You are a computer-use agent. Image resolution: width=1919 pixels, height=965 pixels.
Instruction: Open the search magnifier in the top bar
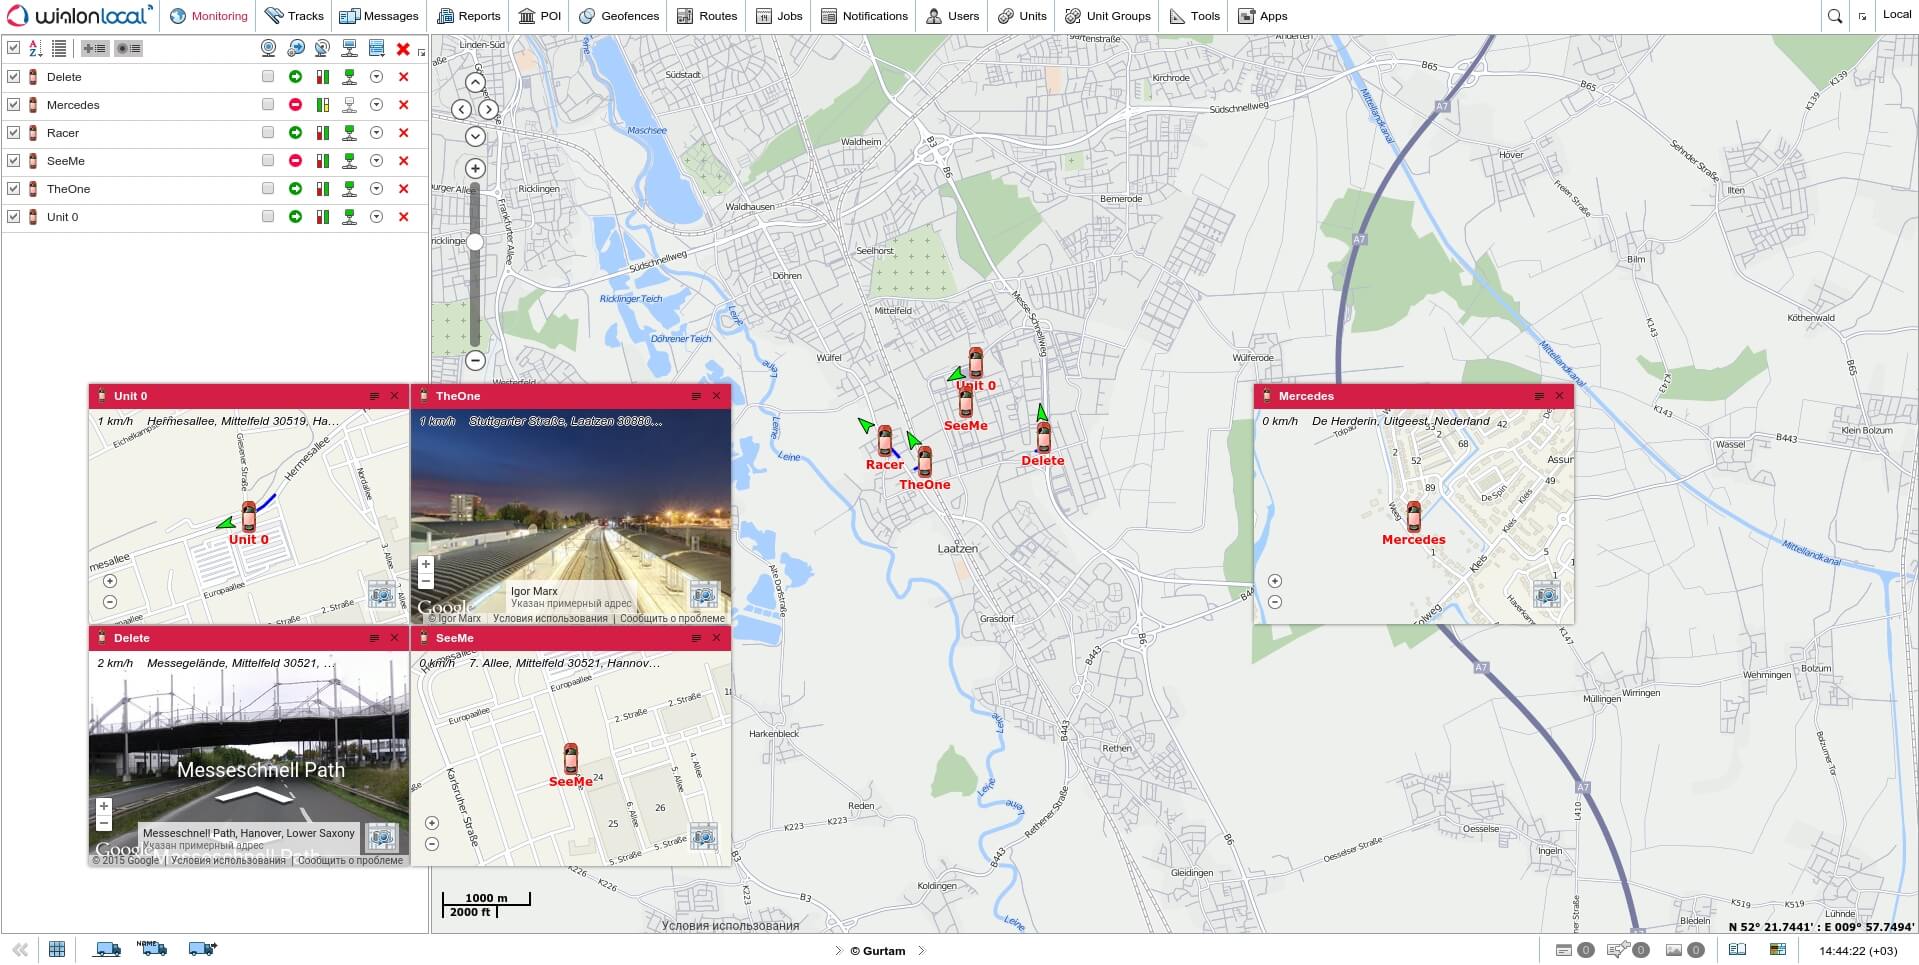point(1834,16)
